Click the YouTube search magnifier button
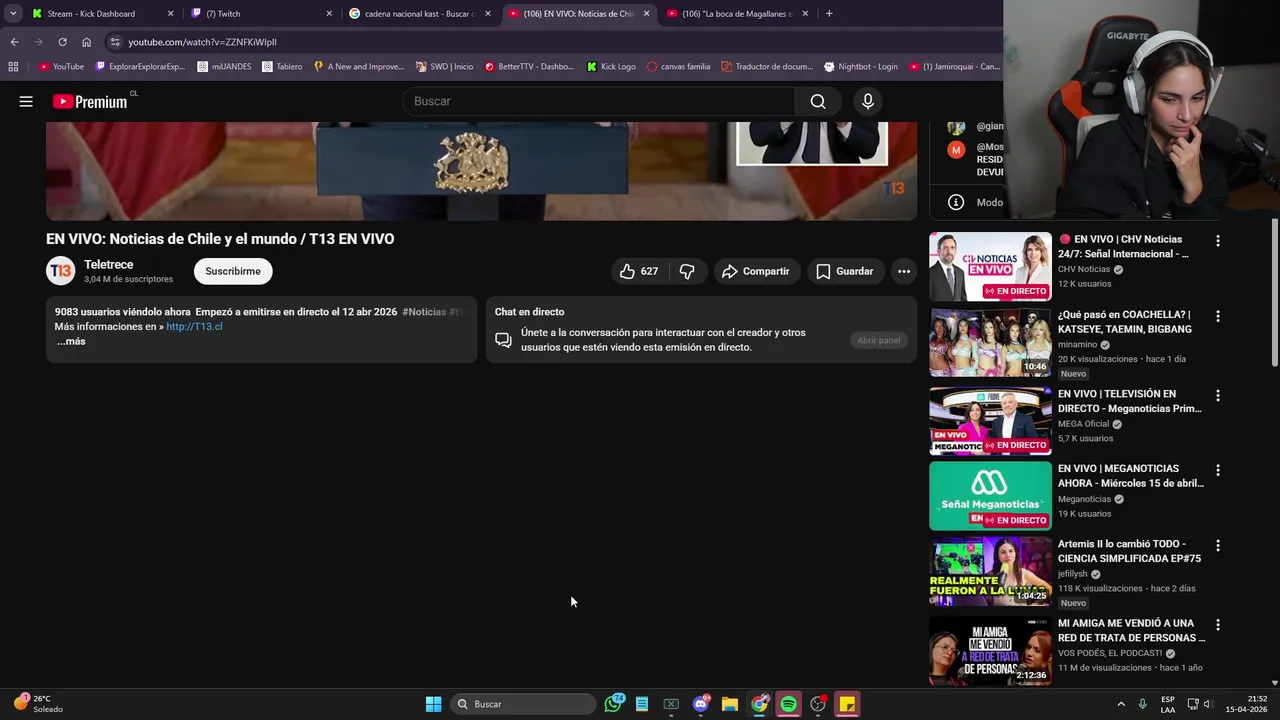The height and width of the screenshot is (720, 1280). (818, 101)
